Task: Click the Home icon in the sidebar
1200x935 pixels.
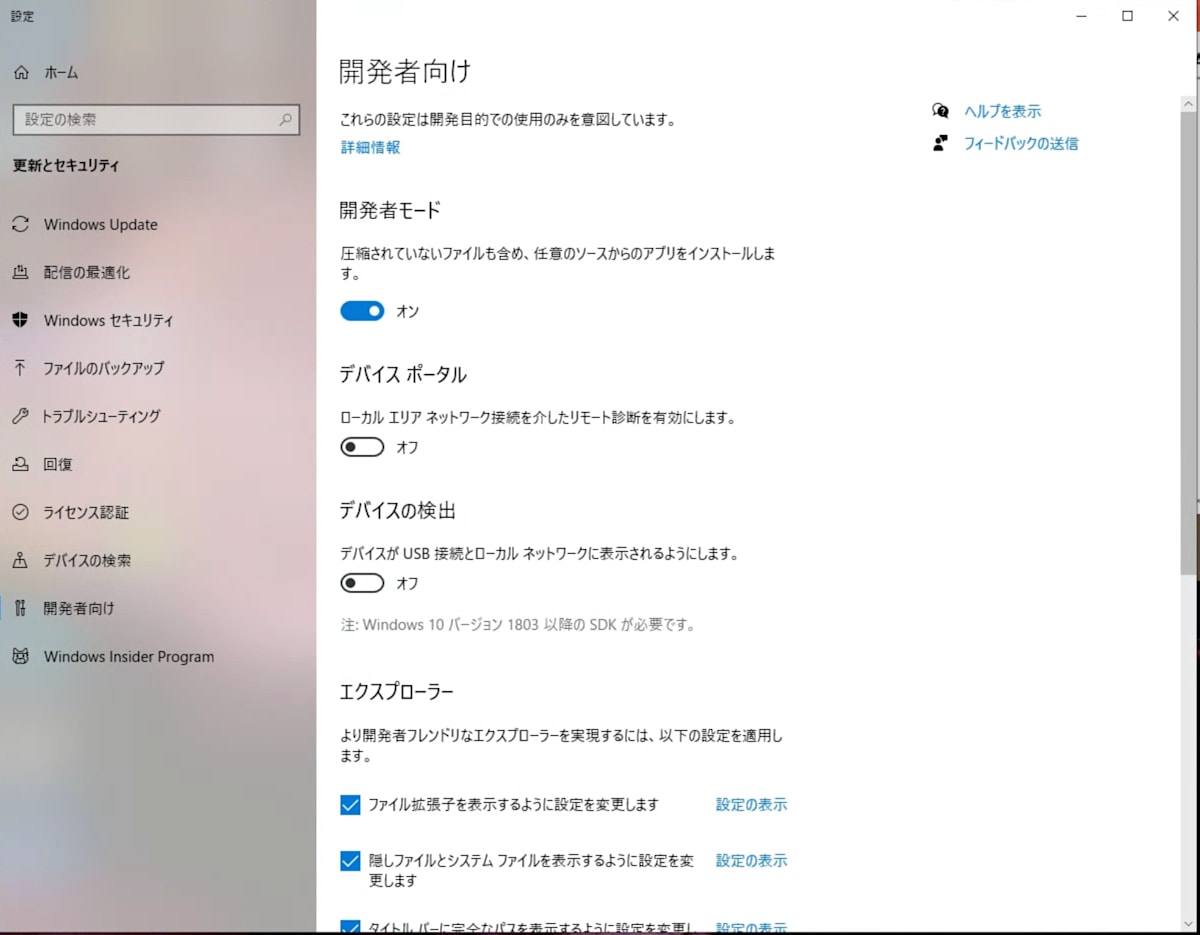Action: click(x=21, y=72)
